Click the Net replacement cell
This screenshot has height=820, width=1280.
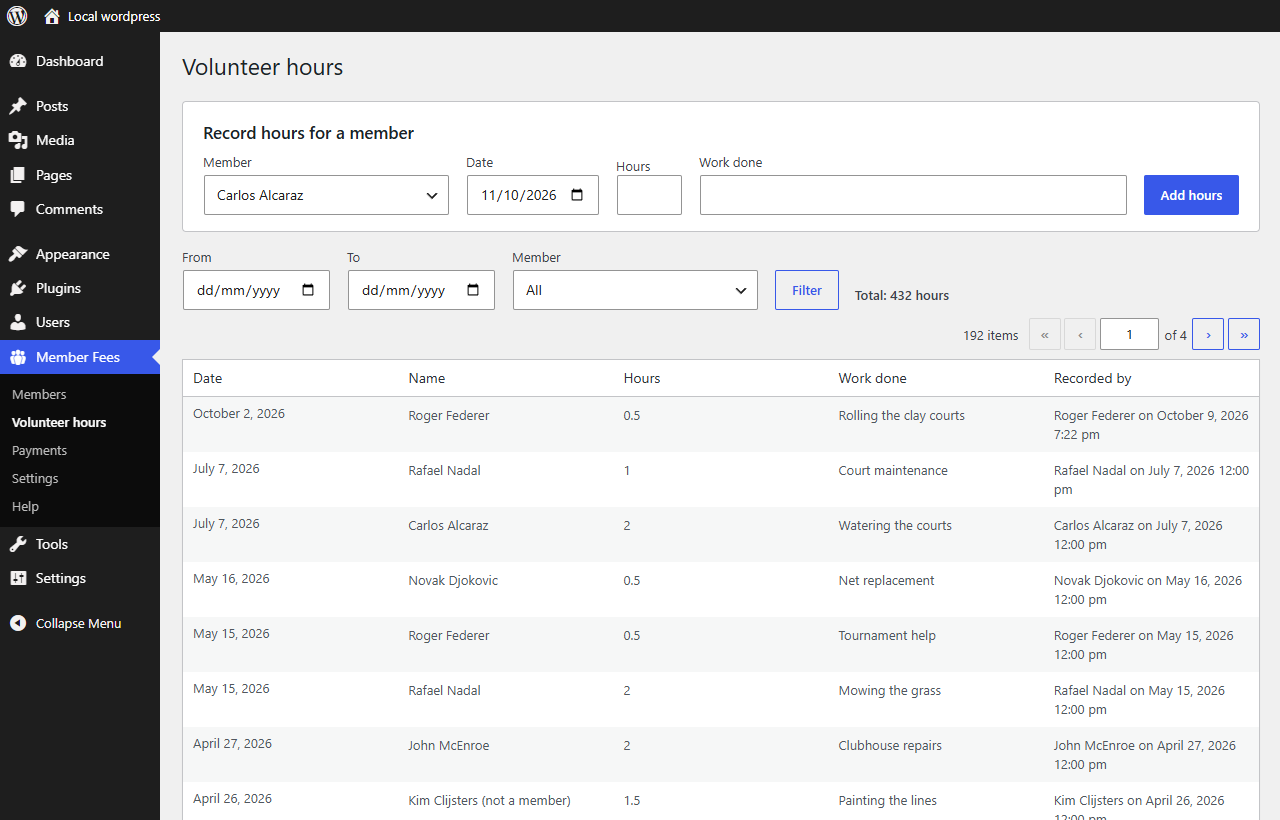[x=887, y=580]
